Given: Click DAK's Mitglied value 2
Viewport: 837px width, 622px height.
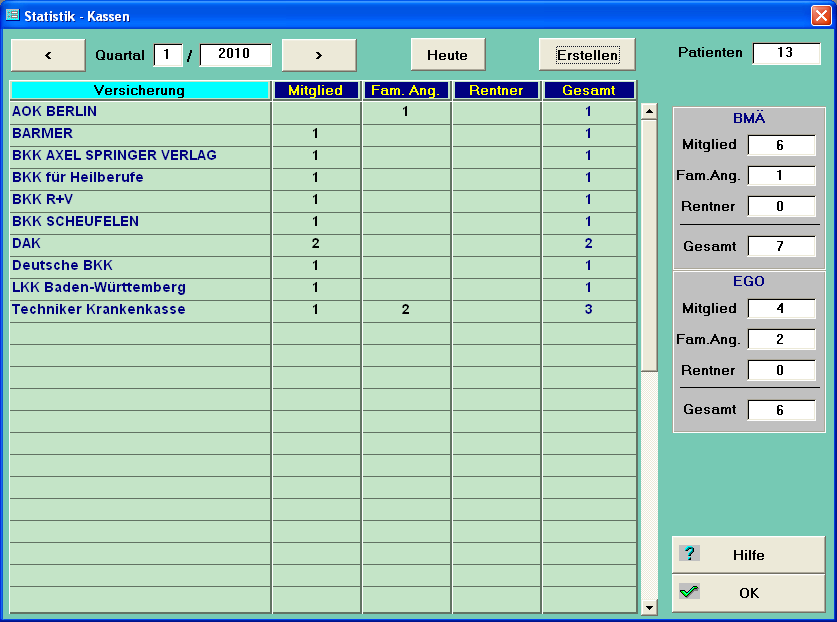Looking at the screenshot, I should pyautogui.click(x=316, y=243).
